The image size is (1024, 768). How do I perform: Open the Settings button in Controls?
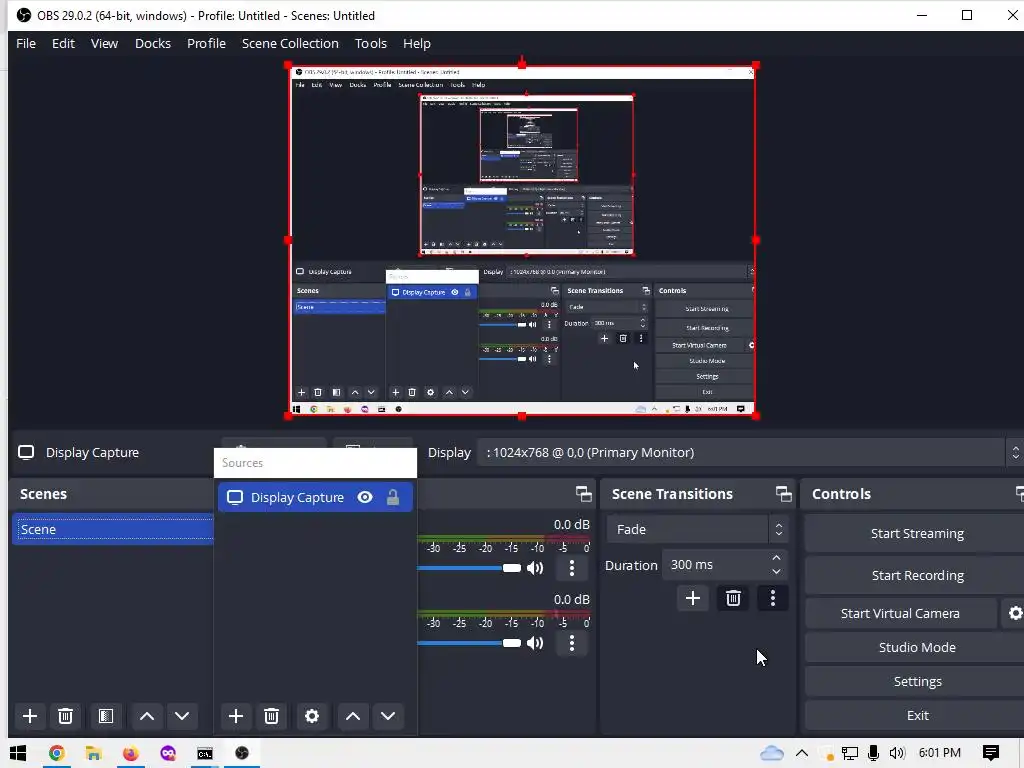click(x=917, y=681)
